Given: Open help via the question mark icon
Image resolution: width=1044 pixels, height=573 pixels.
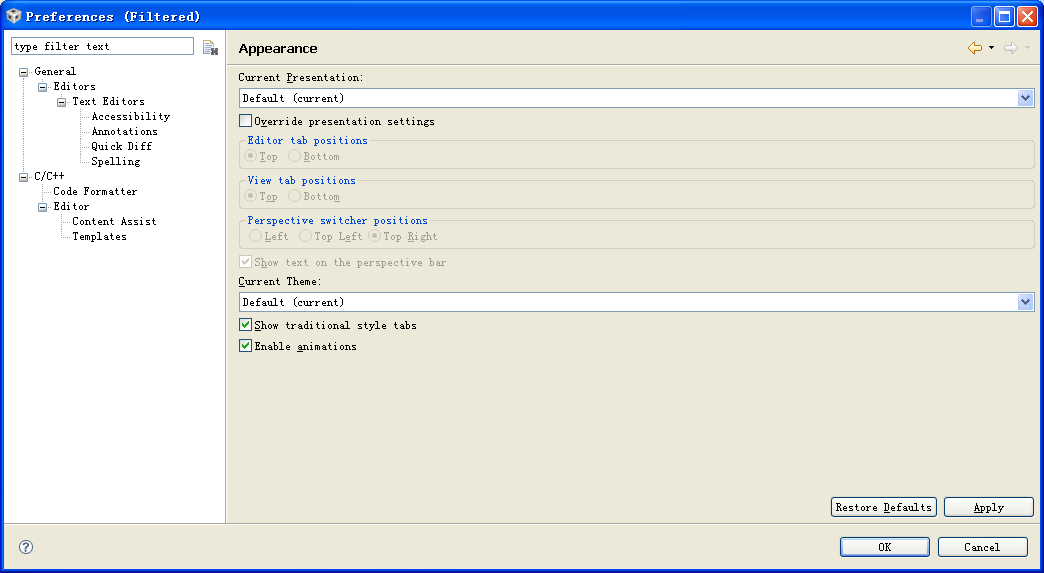Looking at the screenshot, I should tap(26, 547).
